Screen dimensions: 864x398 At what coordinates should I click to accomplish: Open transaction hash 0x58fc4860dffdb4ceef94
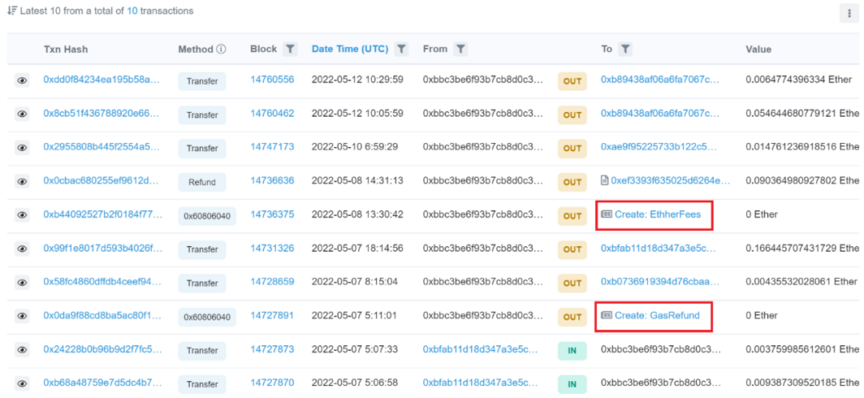point(102,282)
